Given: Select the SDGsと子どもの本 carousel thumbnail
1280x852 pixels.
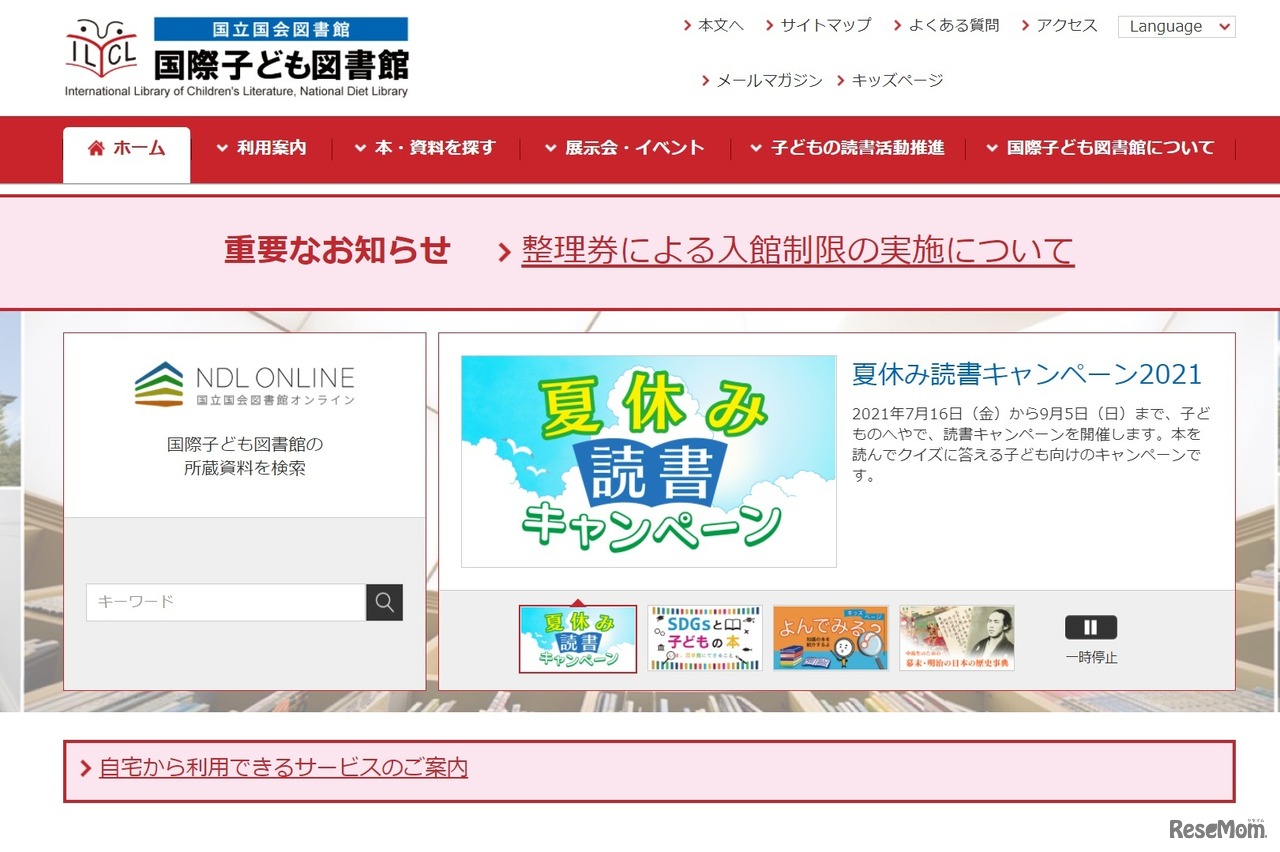Looking at the screenshot, I should click(x=705, y=638).
